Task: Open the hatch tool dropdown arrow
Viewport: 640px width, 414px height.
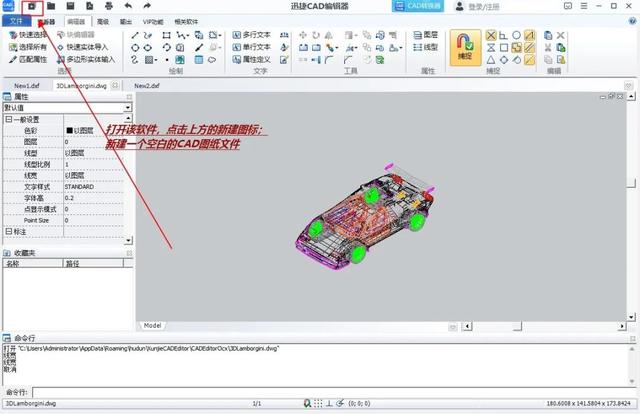Action: pos(156,60)
